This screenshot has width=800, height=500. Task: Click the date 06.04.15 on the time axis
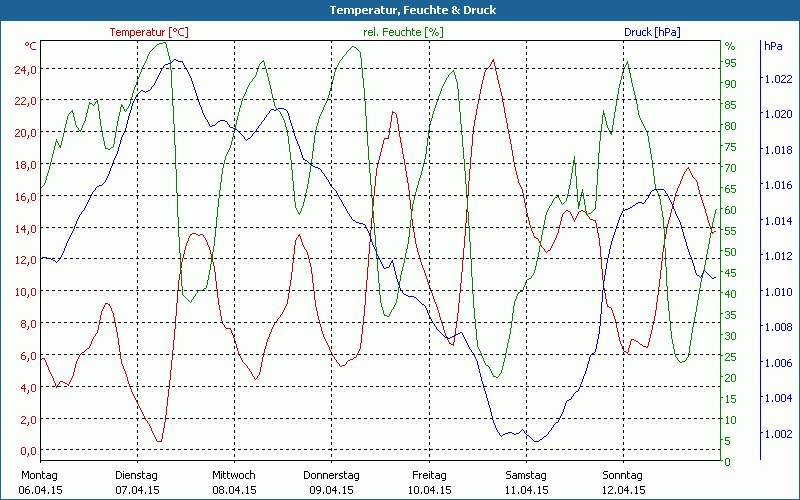point(41,490)
